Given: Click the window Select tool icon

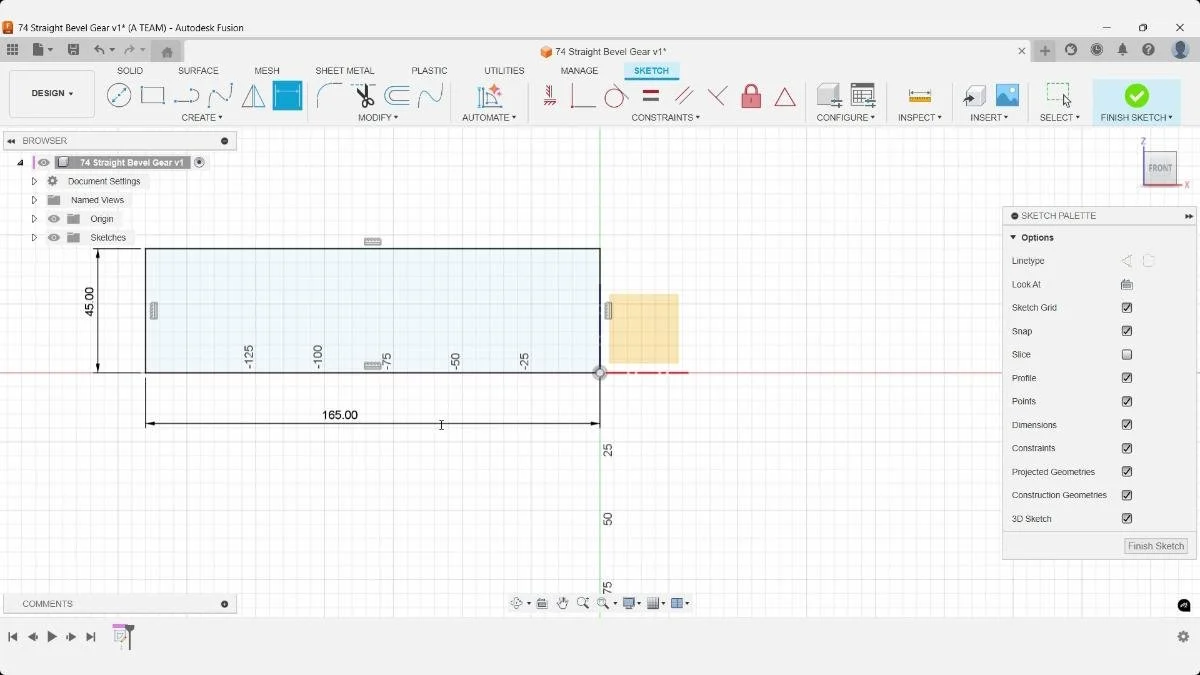Looking at the screenshot, I should coord(1059,96).
